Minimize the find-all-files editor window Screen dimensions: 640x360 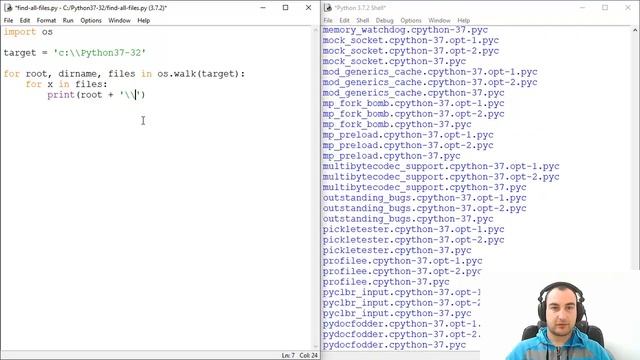point(263,8)
